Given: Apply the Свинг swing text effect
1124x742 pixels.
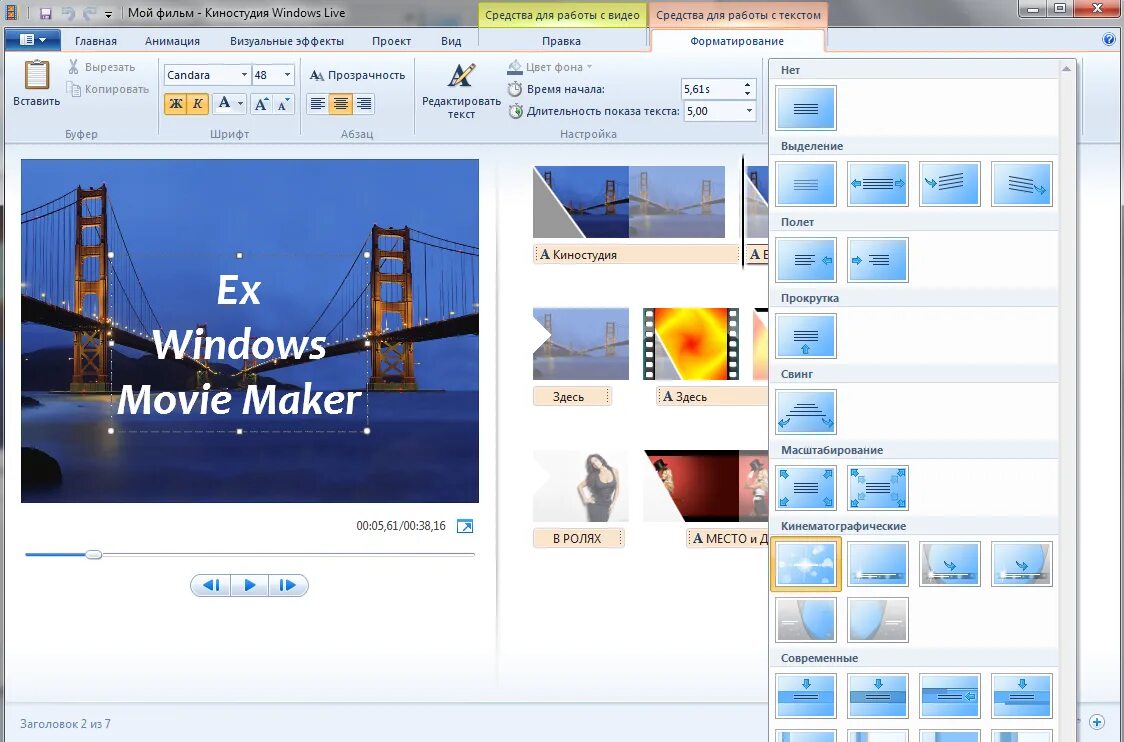Looking at the screenshot, I should pos(806,412).
